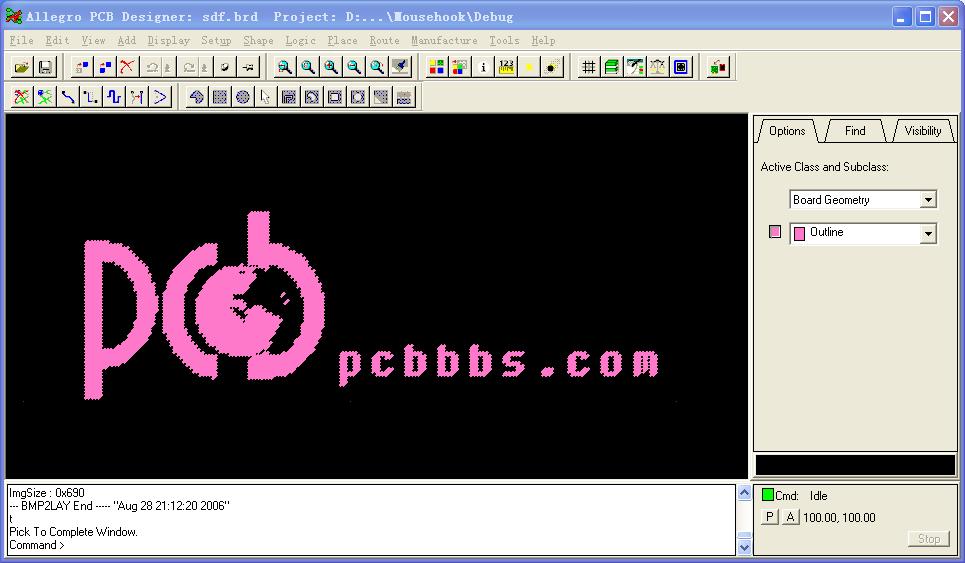Viewport: 965px width, 563px height.
Task: Click the balance scales toolbar icon
Action: [658, 66]
